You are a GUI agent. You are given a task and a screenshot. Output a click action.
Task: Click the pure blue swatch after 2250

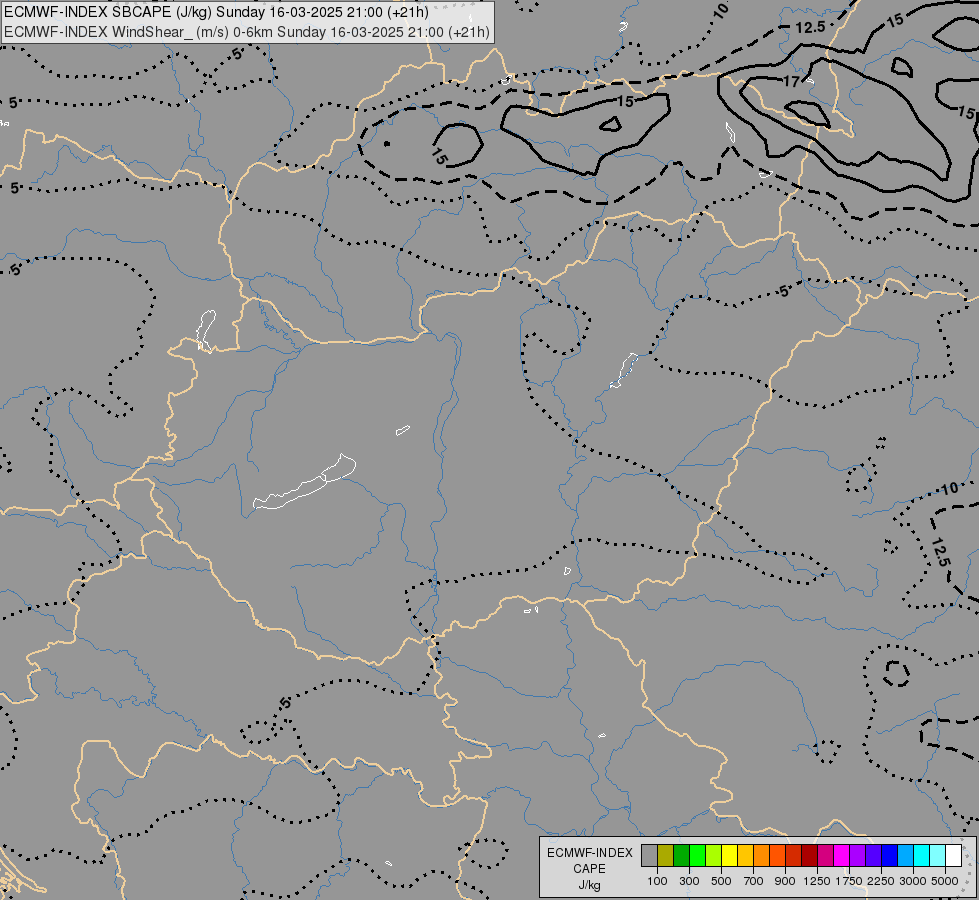click(890, 855)
